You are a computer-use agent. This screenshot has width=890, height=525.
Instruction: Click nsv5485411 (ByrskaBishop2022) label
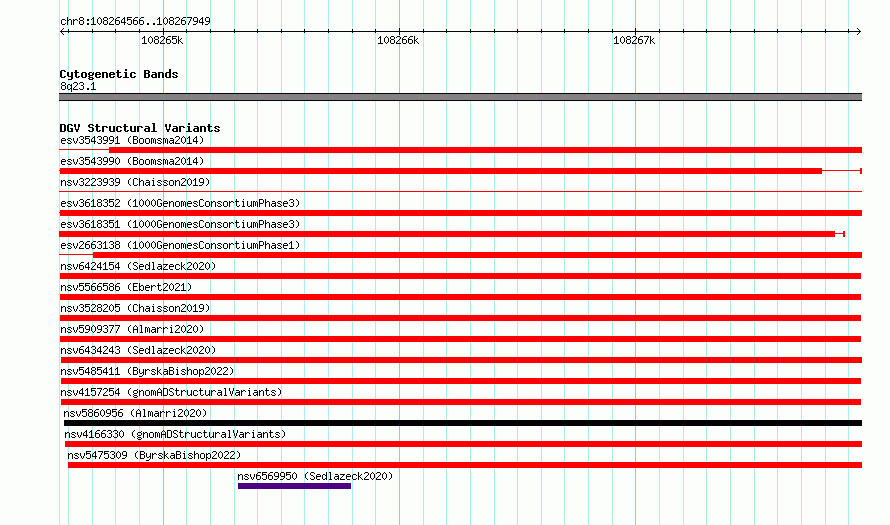pyautogui.click(x=147, y=371)
